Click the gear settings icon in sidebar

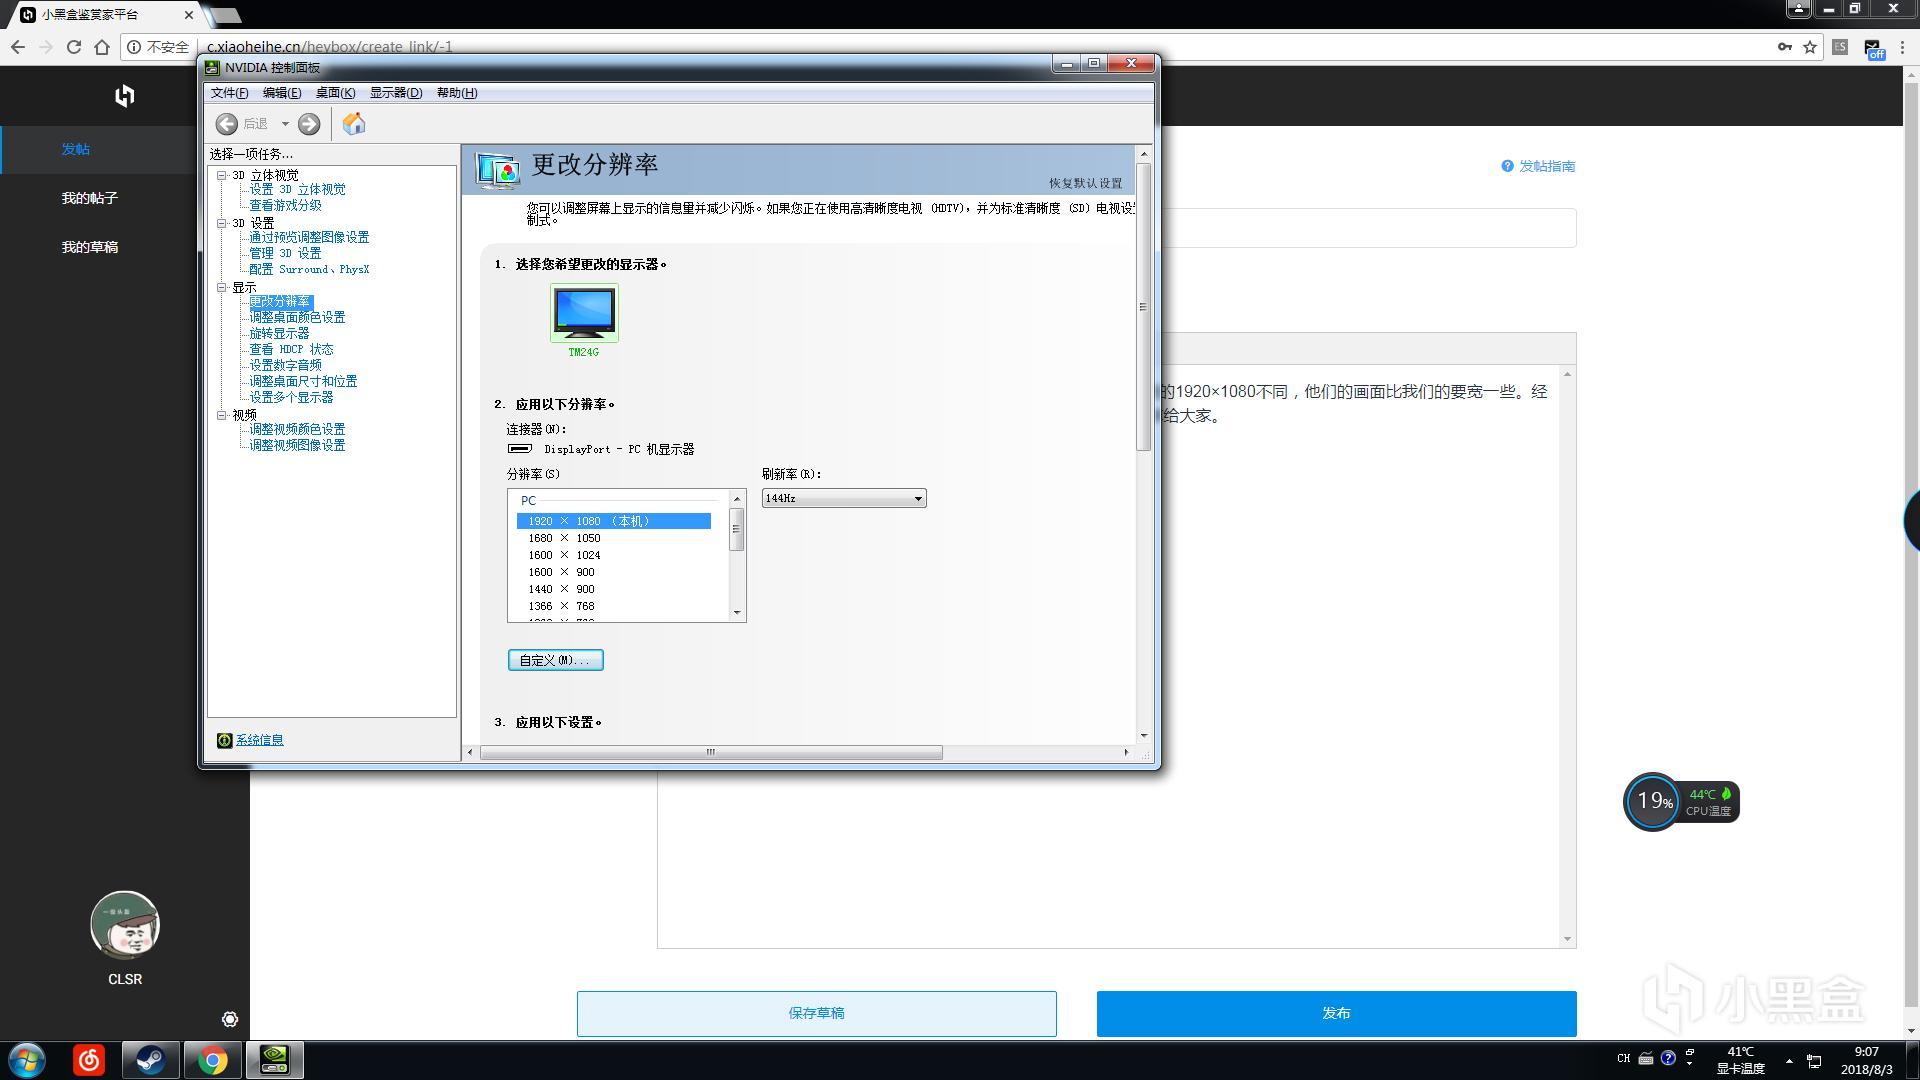[x=230, y=1019]
